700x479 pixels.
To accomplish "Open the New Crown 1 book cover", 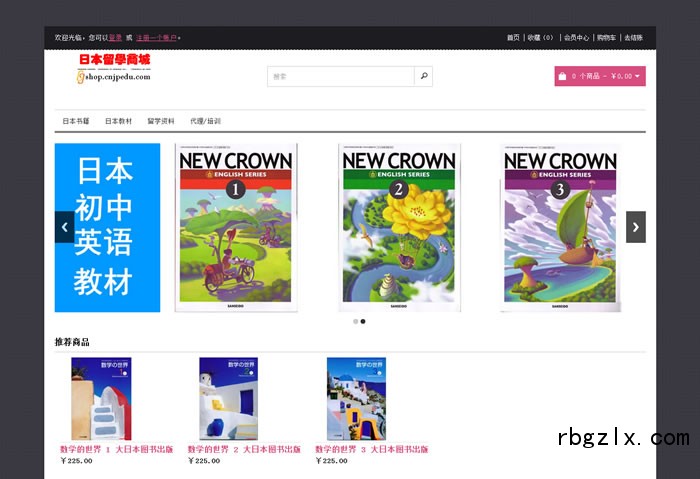I will [236, 227].
